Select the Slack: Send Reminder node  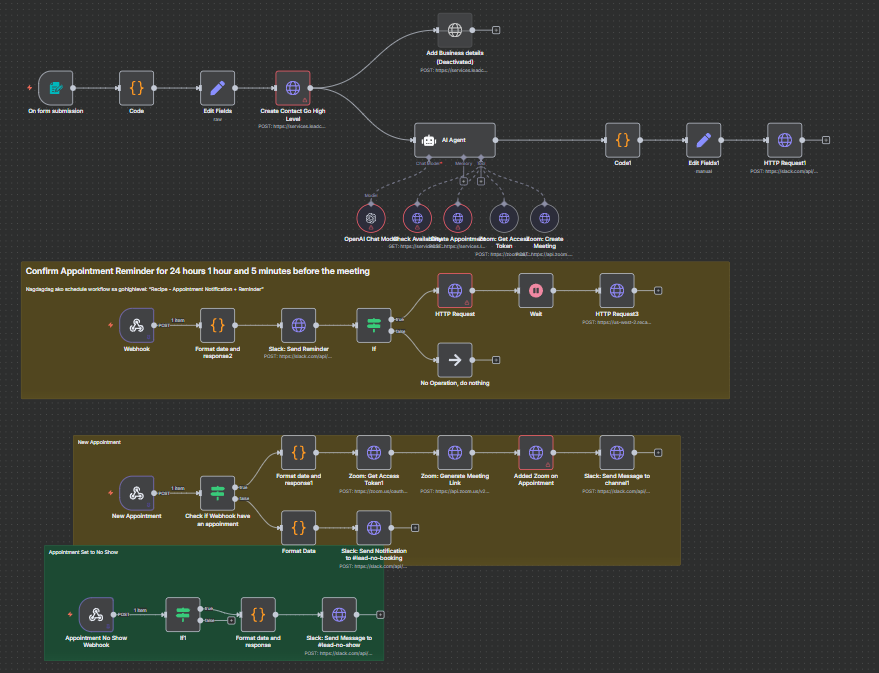[298, 325]
